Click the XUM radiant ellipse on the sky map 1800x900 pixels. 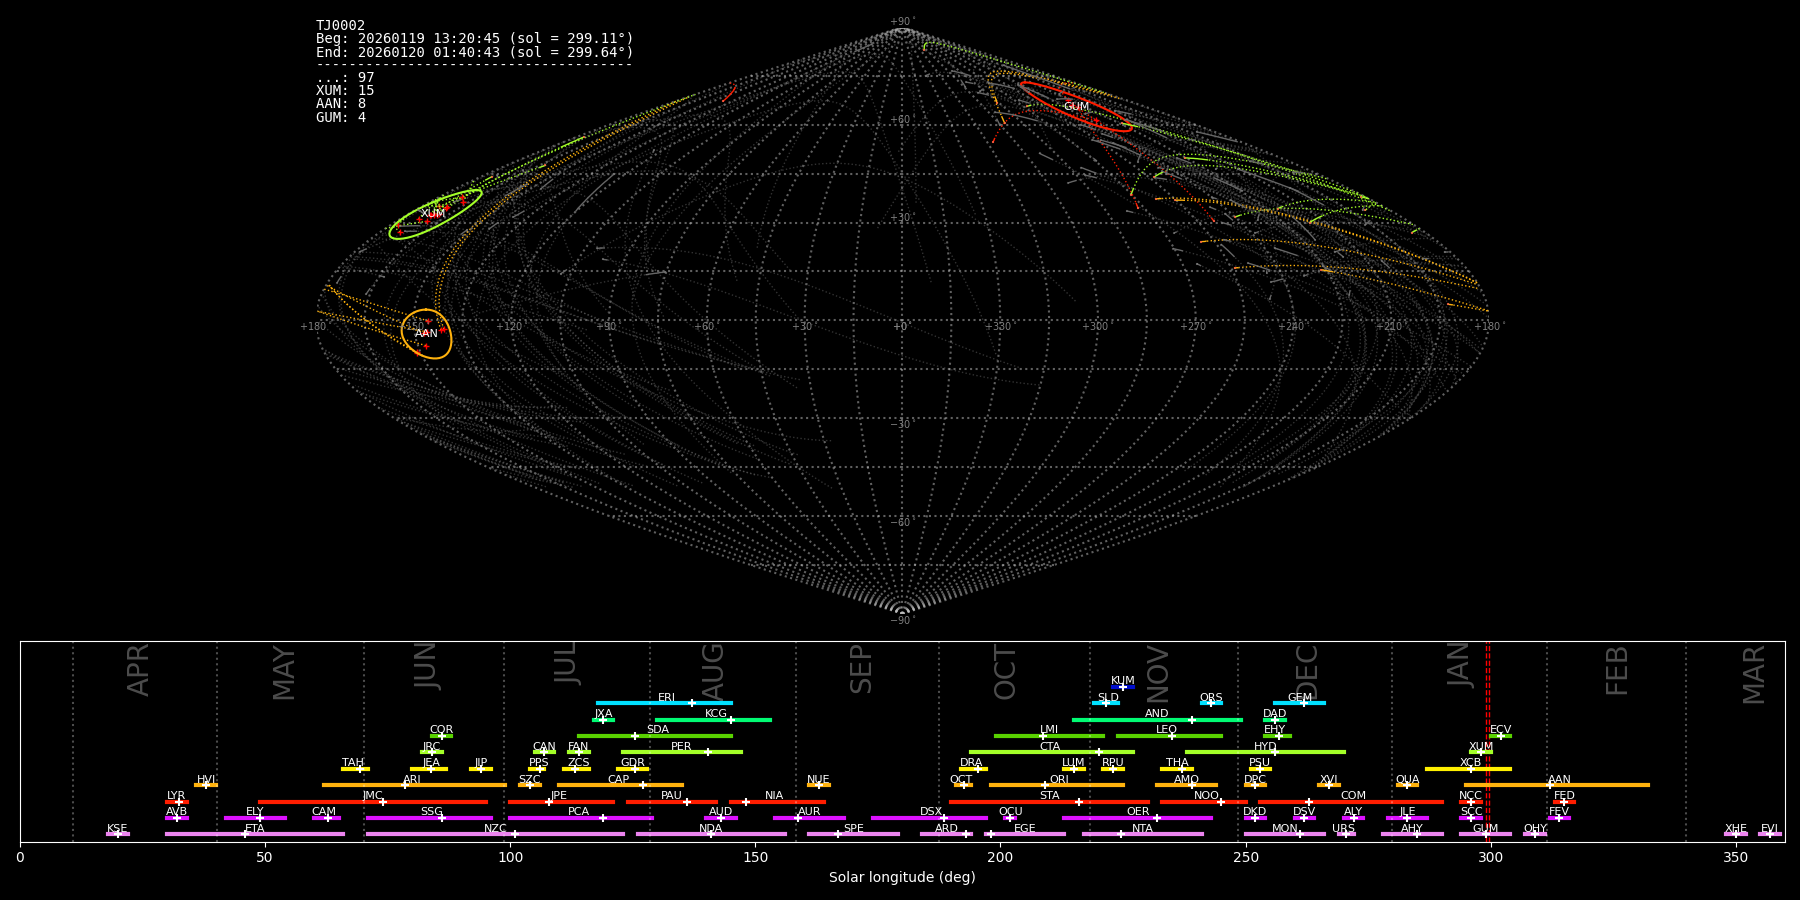coord(435,214)
